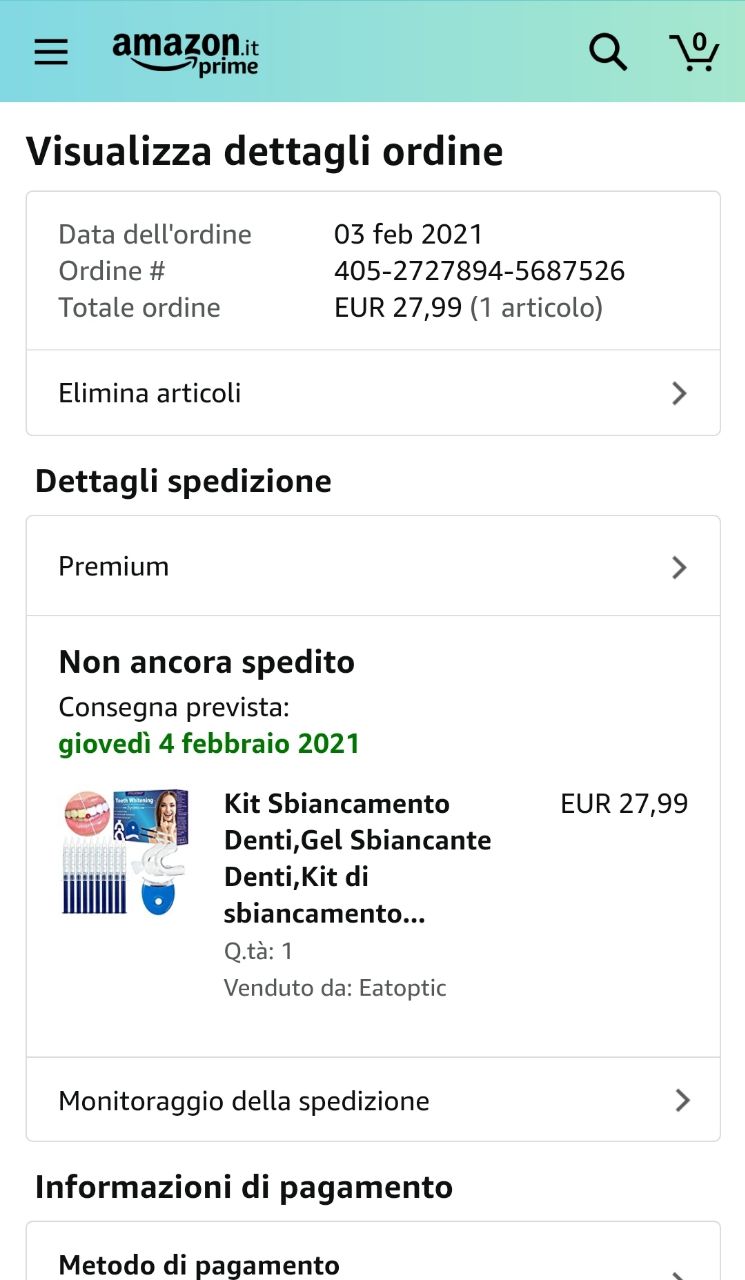
Task: Tap the Amazon.it Prime logo
Action: [x=185, y=53]
